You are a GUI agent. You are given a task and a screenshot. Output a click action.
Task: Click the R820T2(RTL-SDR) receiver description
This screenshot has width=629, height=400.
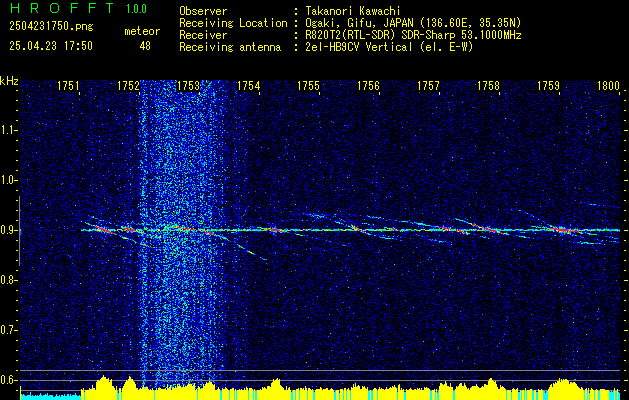click(x=413, y=35)
